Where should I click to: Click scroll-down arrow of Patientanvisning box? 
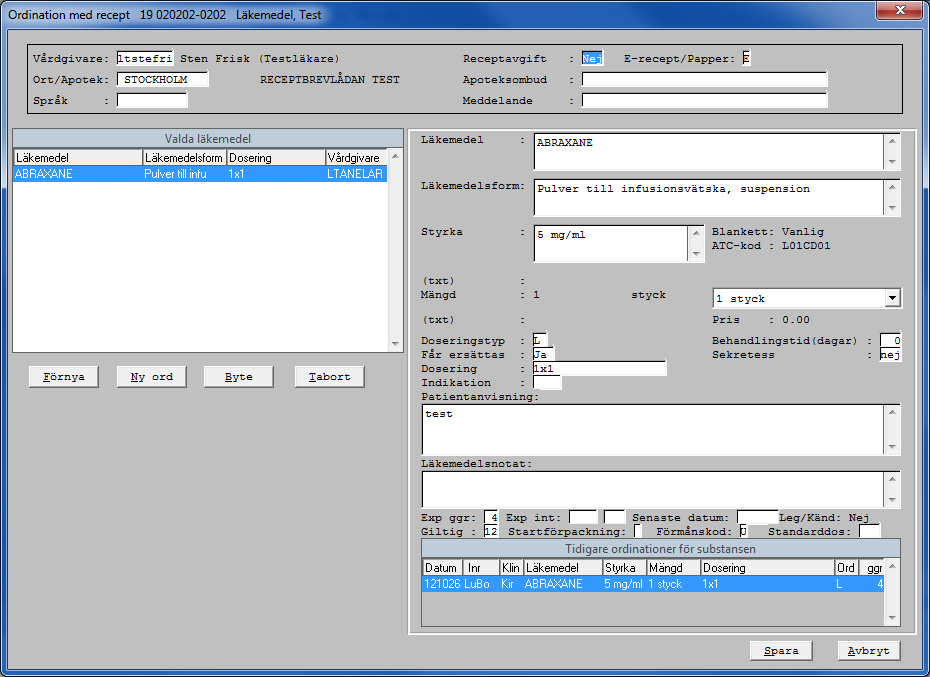[892, 447]
